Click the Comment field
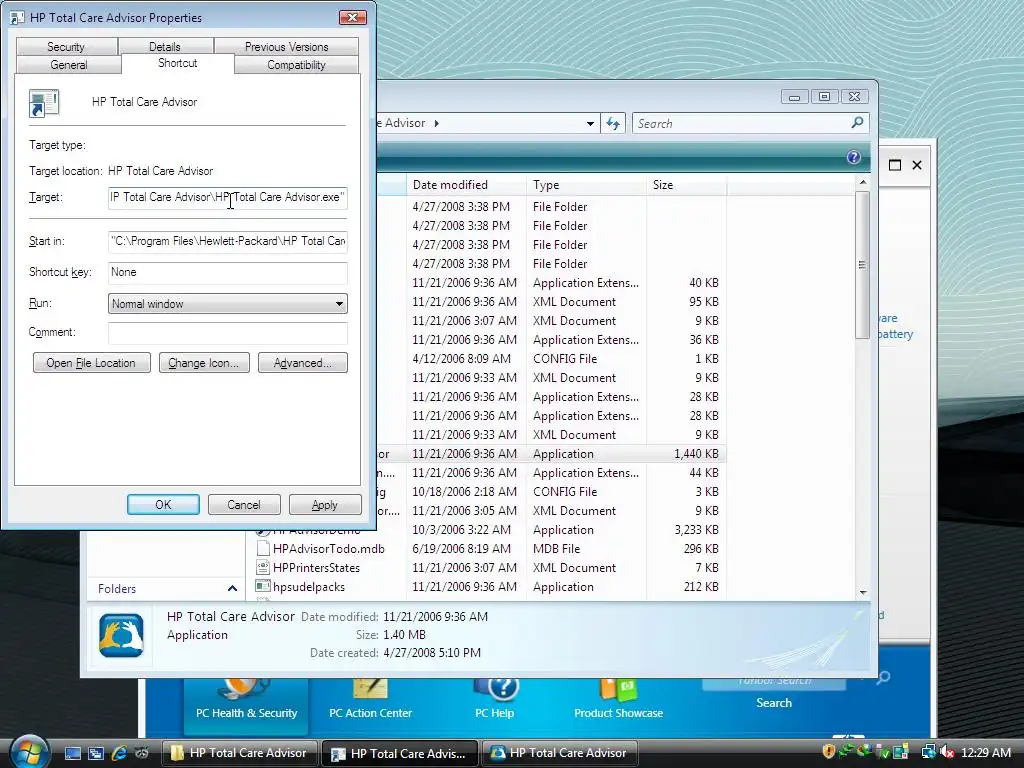This screenshot has height=768, width=1024. (227, 332)
